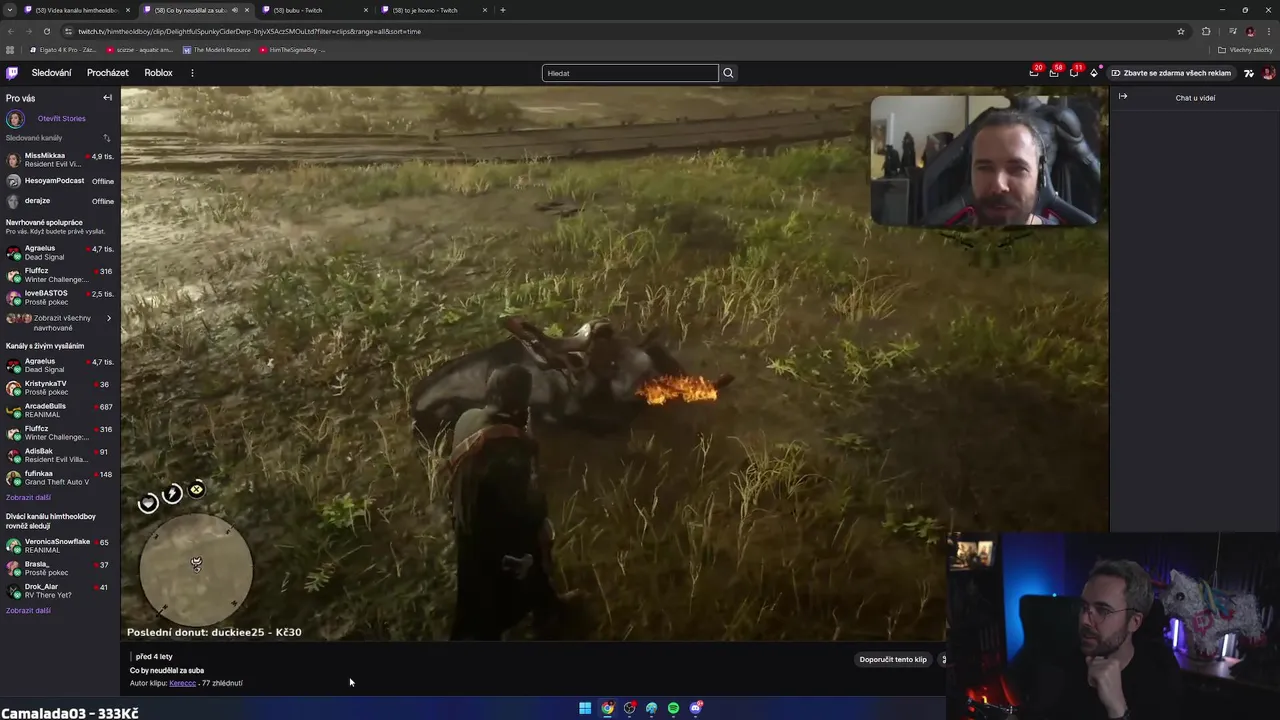
Task: Open Chrome from the taskbar
Action: tap(607, 708)
